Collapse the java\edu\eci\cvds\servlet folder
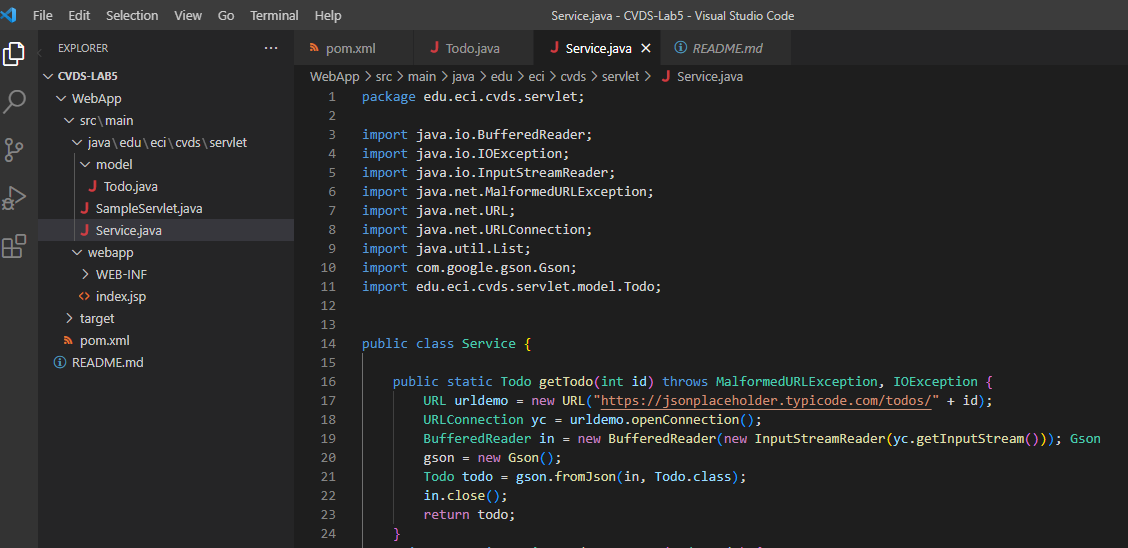The height and width of the screenshot is (548, 1128). tap(77, 142)
